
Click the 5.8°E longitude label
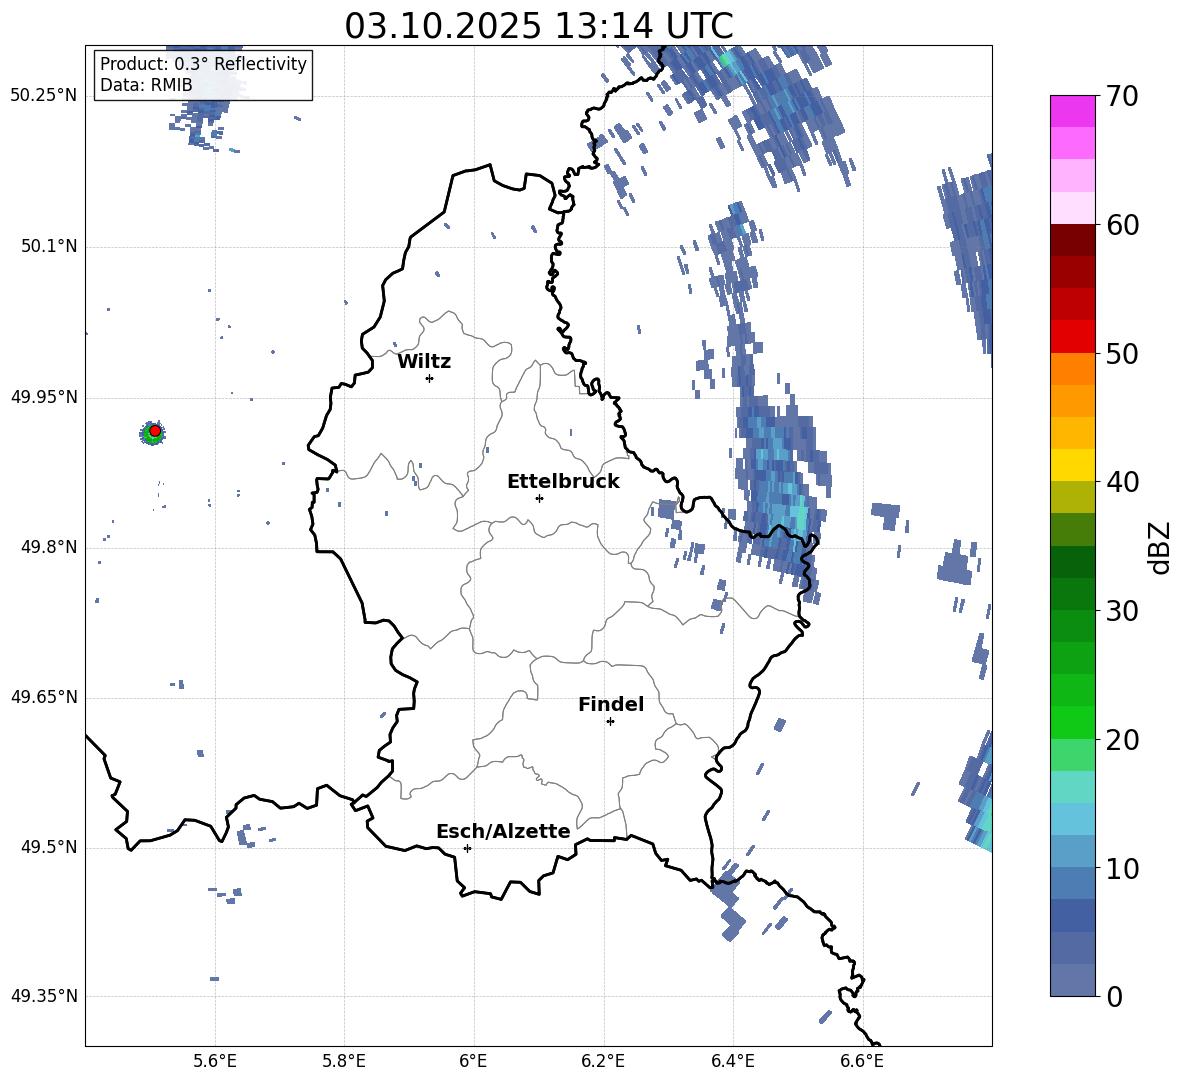pos(344,1061)
